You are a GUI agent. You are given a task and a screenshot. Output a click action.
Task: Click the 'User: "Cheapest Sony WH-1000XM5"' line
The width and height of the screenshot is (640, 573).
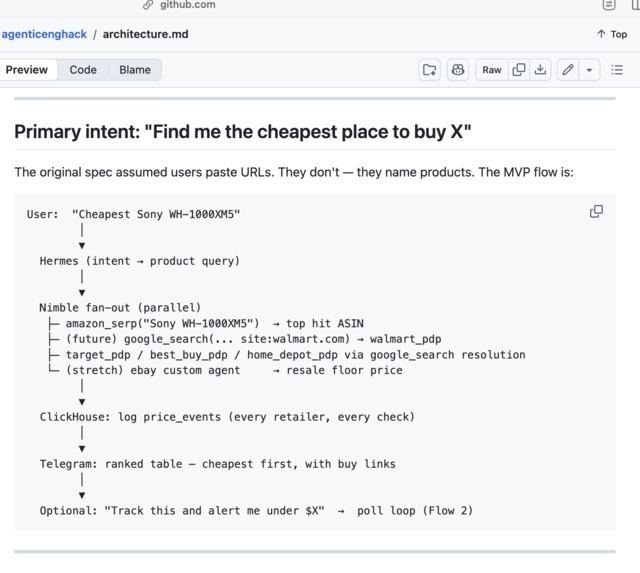133,214
